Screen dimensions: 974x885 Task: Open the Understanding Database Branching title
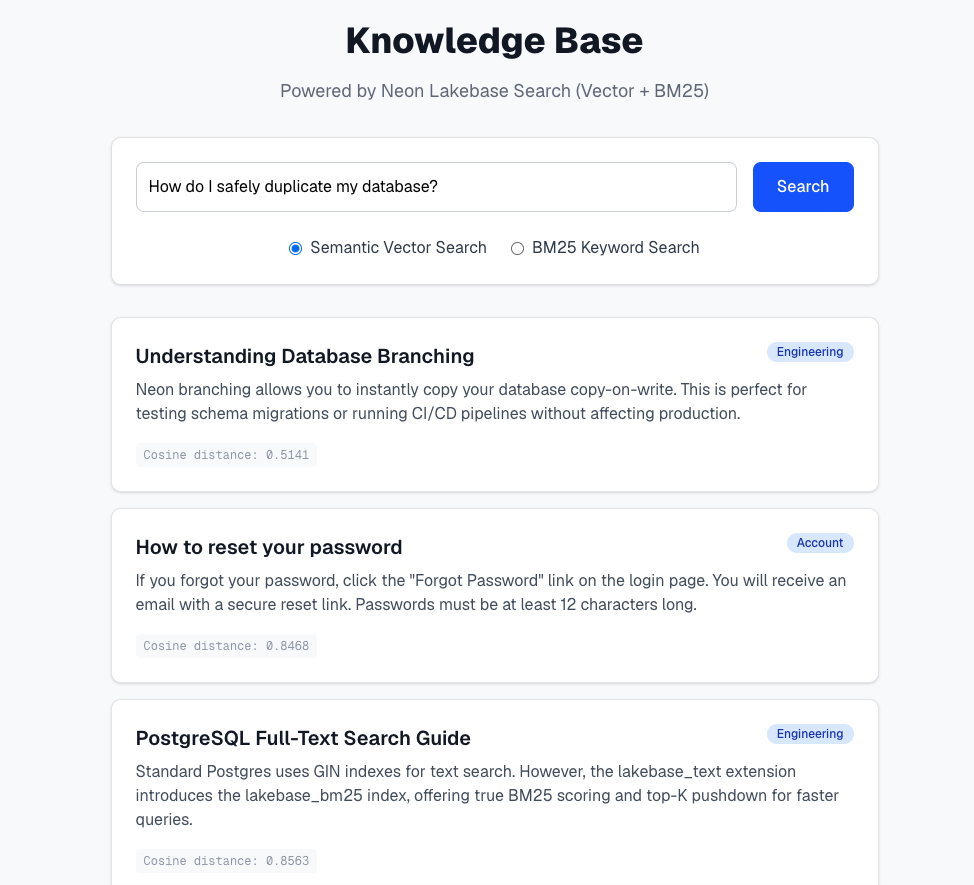coord(305,356)
